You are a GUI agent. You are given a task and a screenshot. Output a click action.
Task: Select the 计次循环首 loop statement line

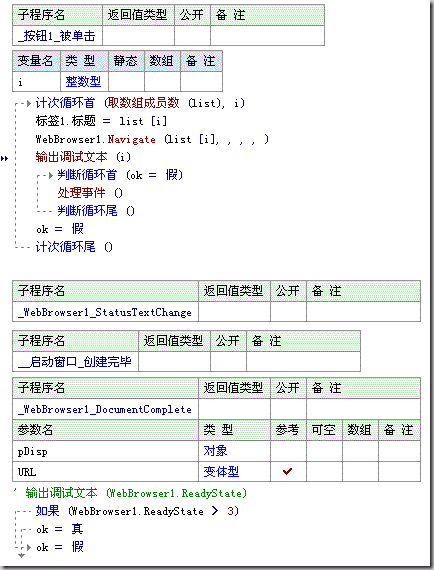[140, 103]
